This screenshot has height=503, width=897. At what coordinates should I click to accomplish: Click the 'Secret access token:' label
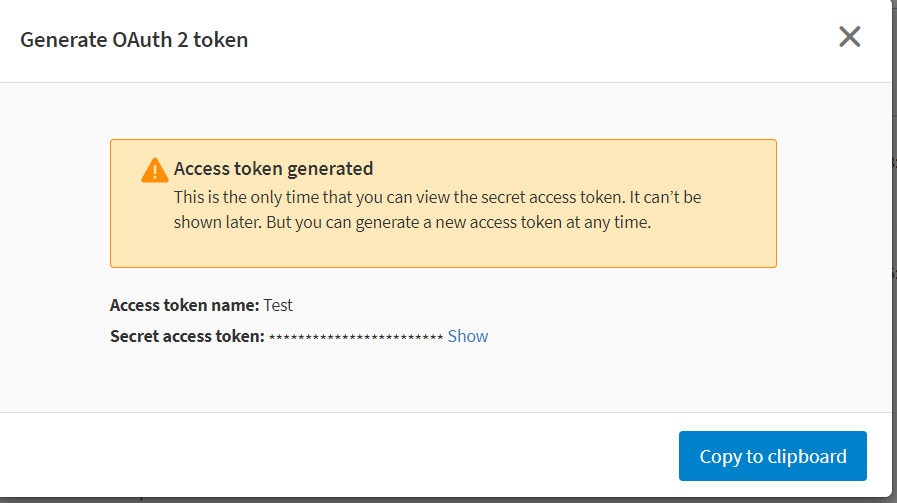pyautogui.click(x=187, y=336)
